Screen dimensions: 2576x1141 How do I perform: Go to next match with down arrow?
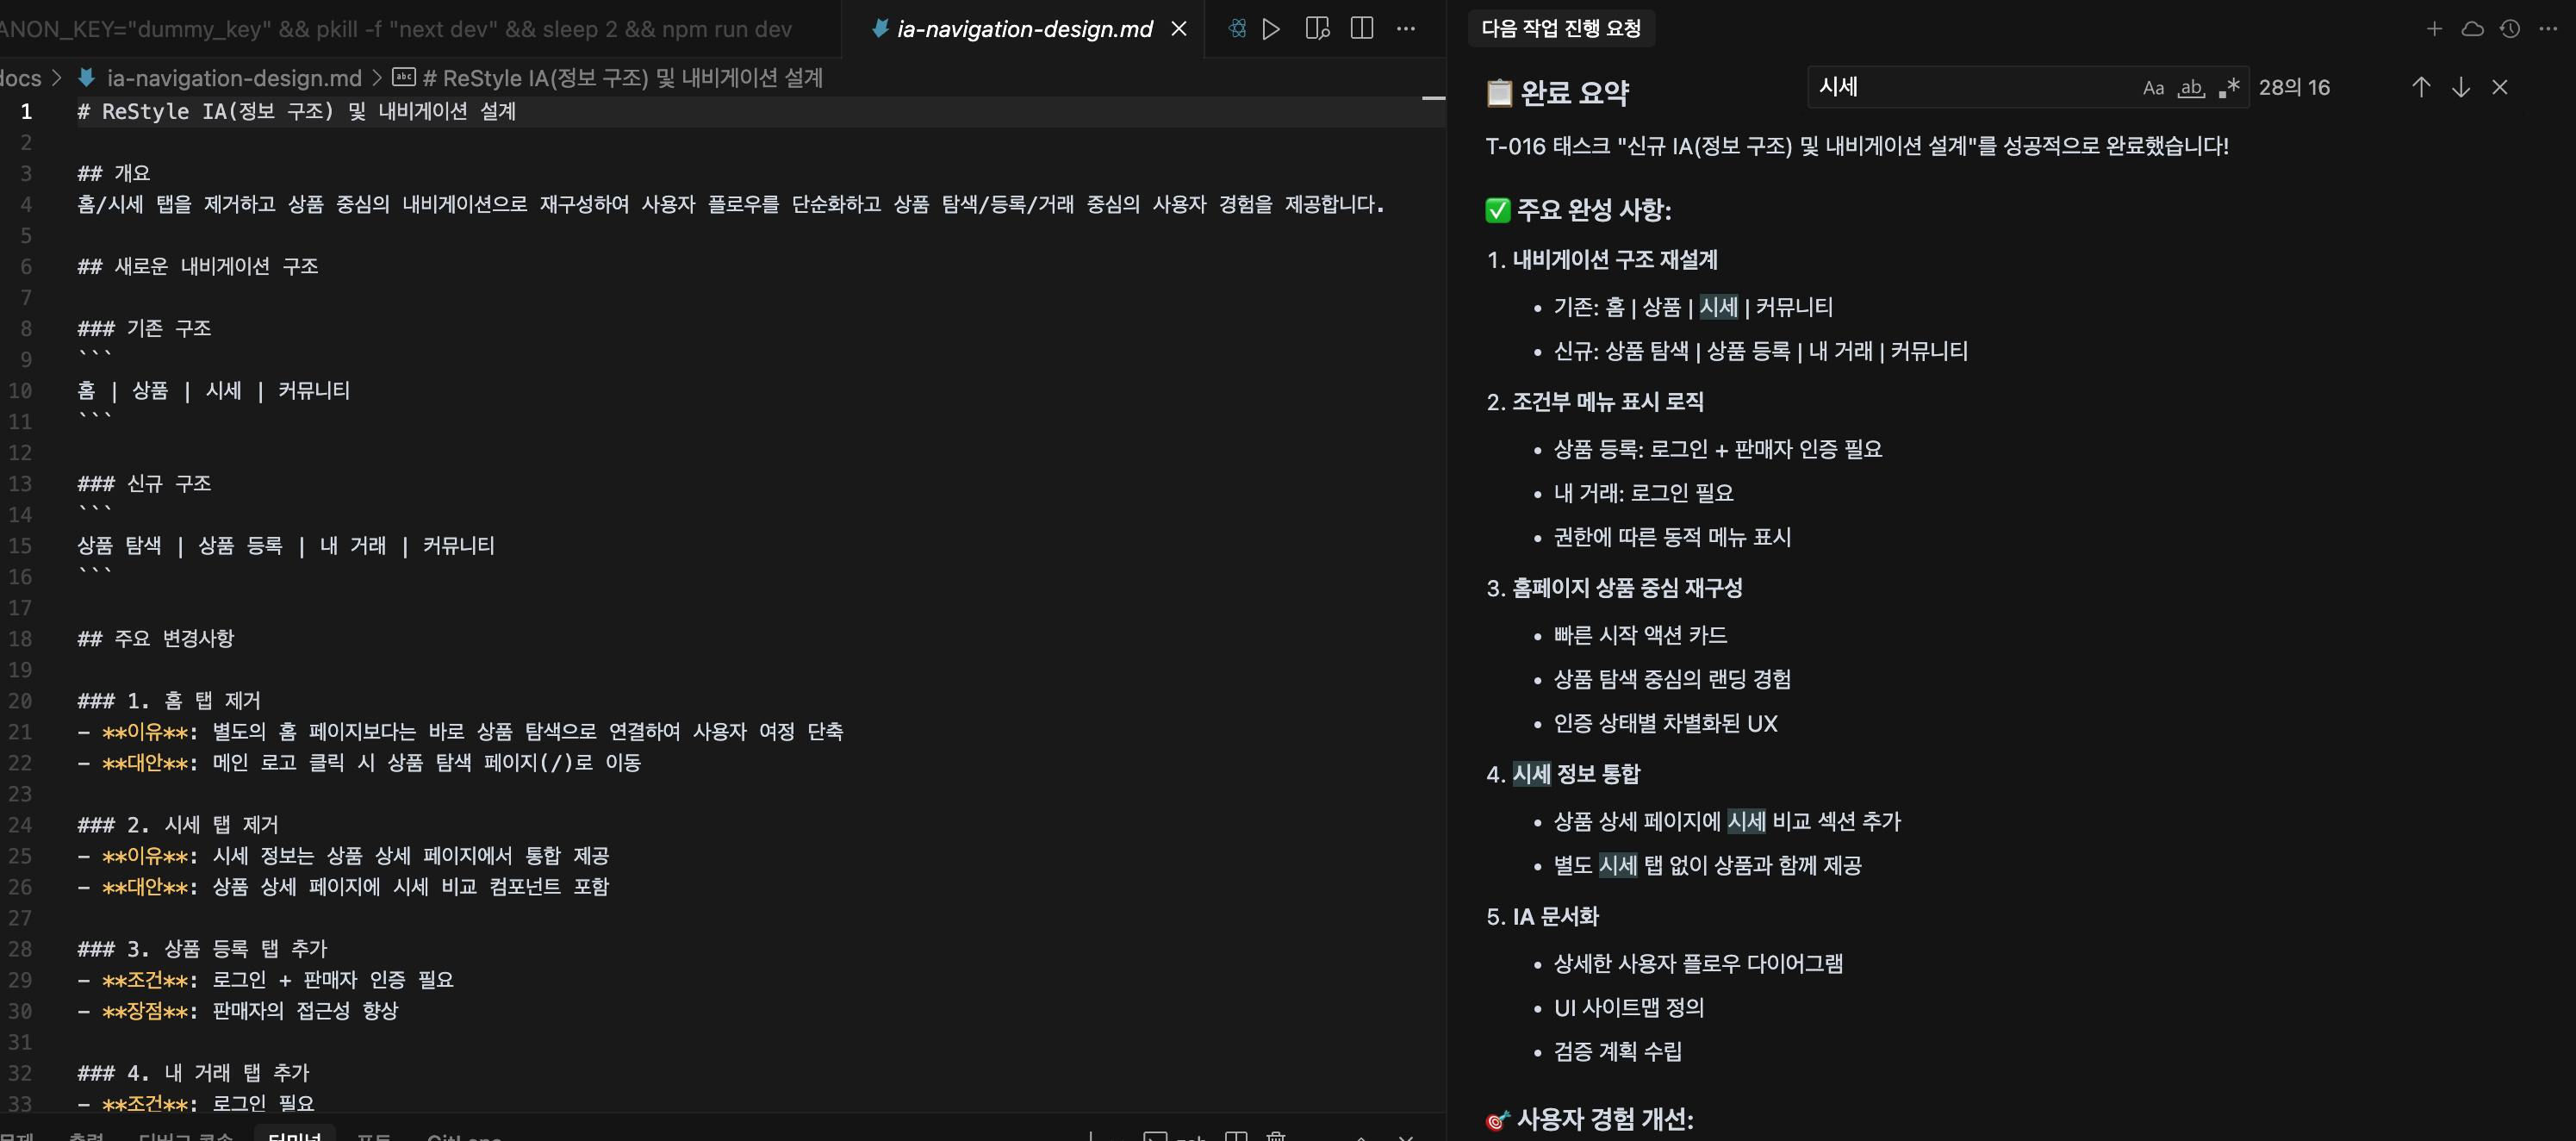coord(2460,88)
